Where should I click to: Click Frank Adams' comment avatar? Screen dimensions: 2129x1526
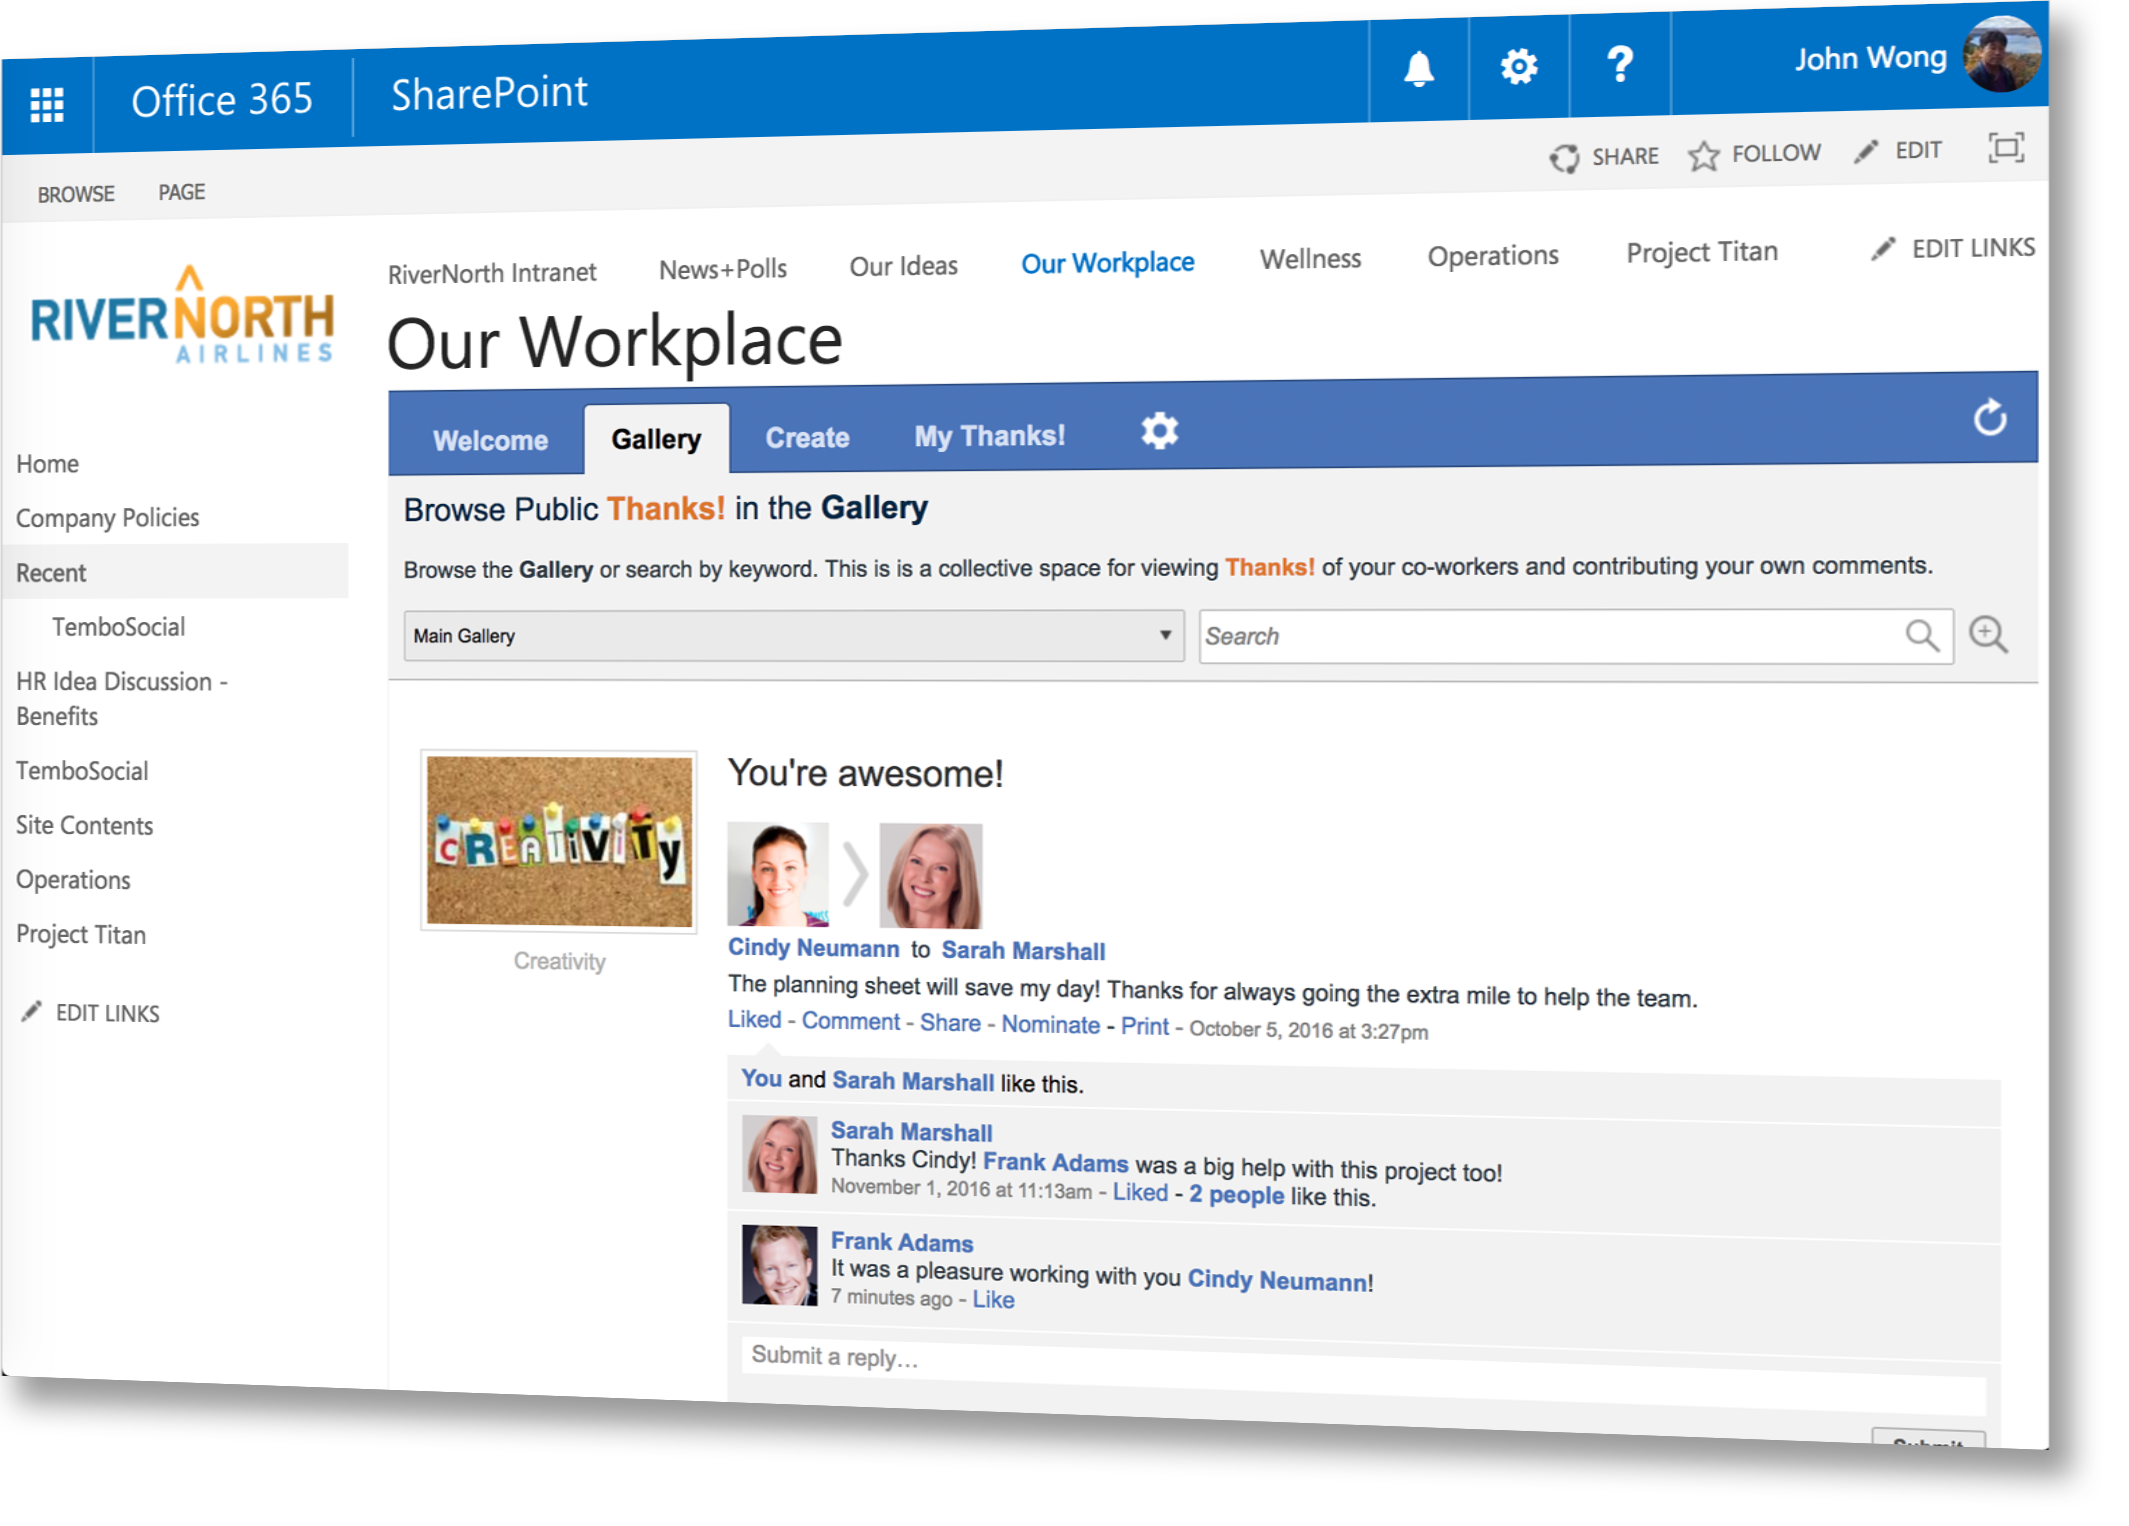[x=779, y=1265]
